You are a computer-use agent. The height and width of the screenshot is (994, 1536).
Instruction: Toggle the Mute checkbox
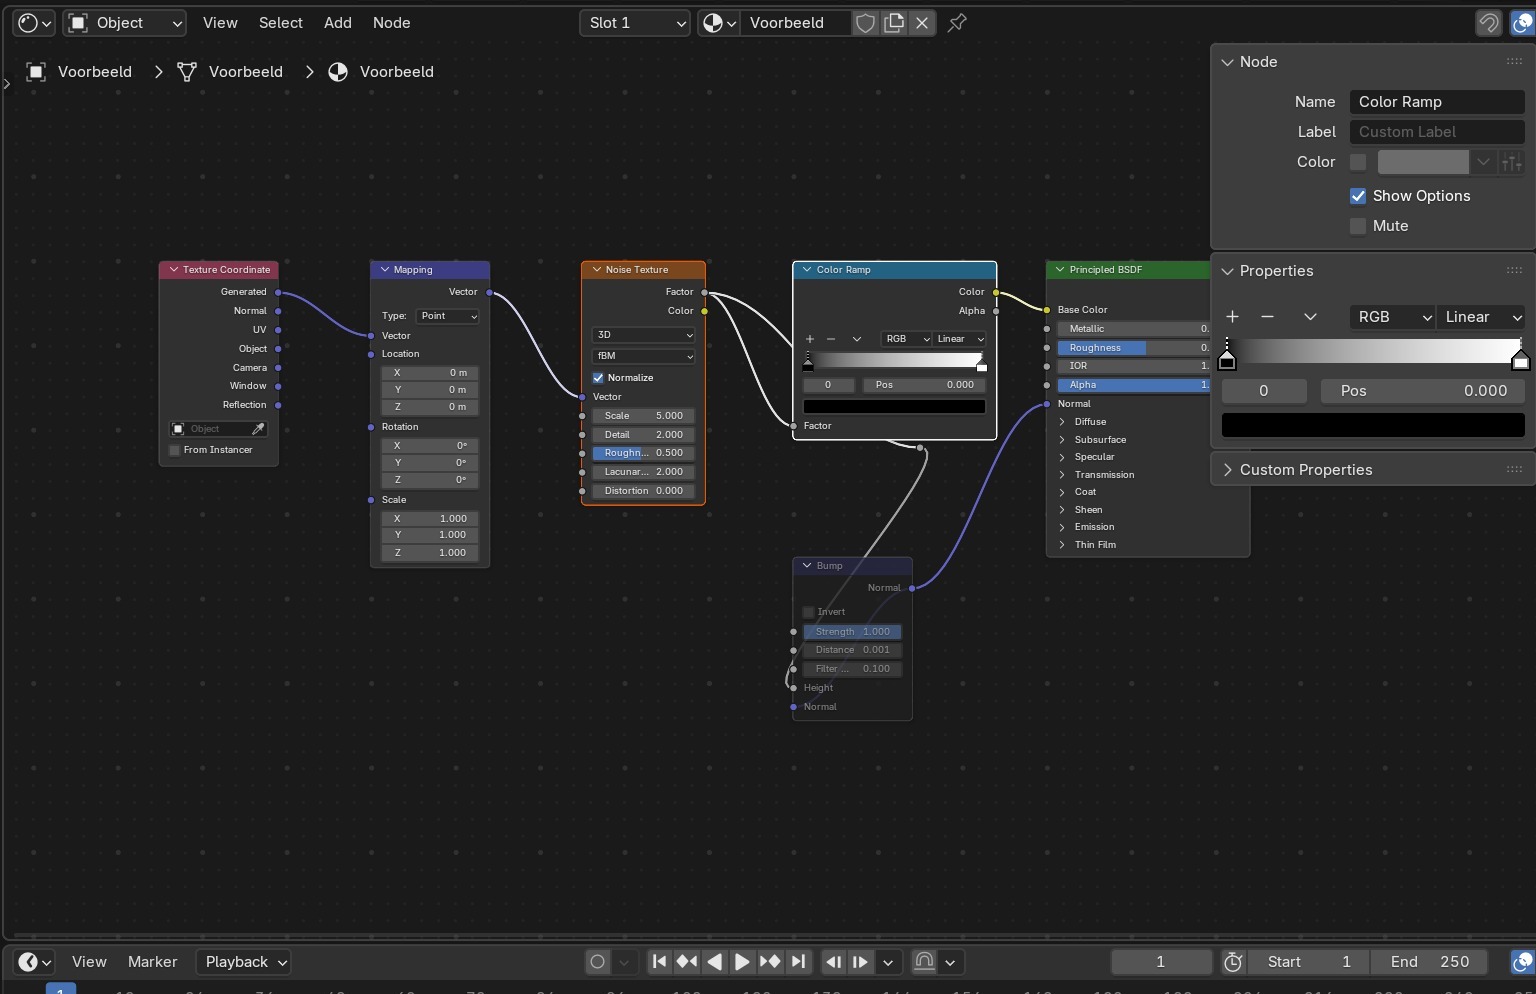tap(1358, 226)
